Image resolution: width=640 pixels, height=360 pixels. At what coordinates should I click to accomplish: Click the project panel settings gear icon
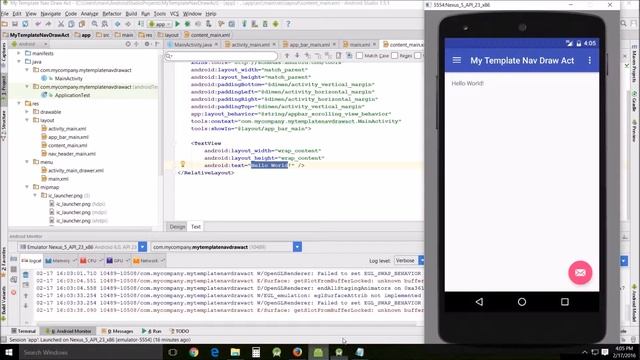pos(147,44)
